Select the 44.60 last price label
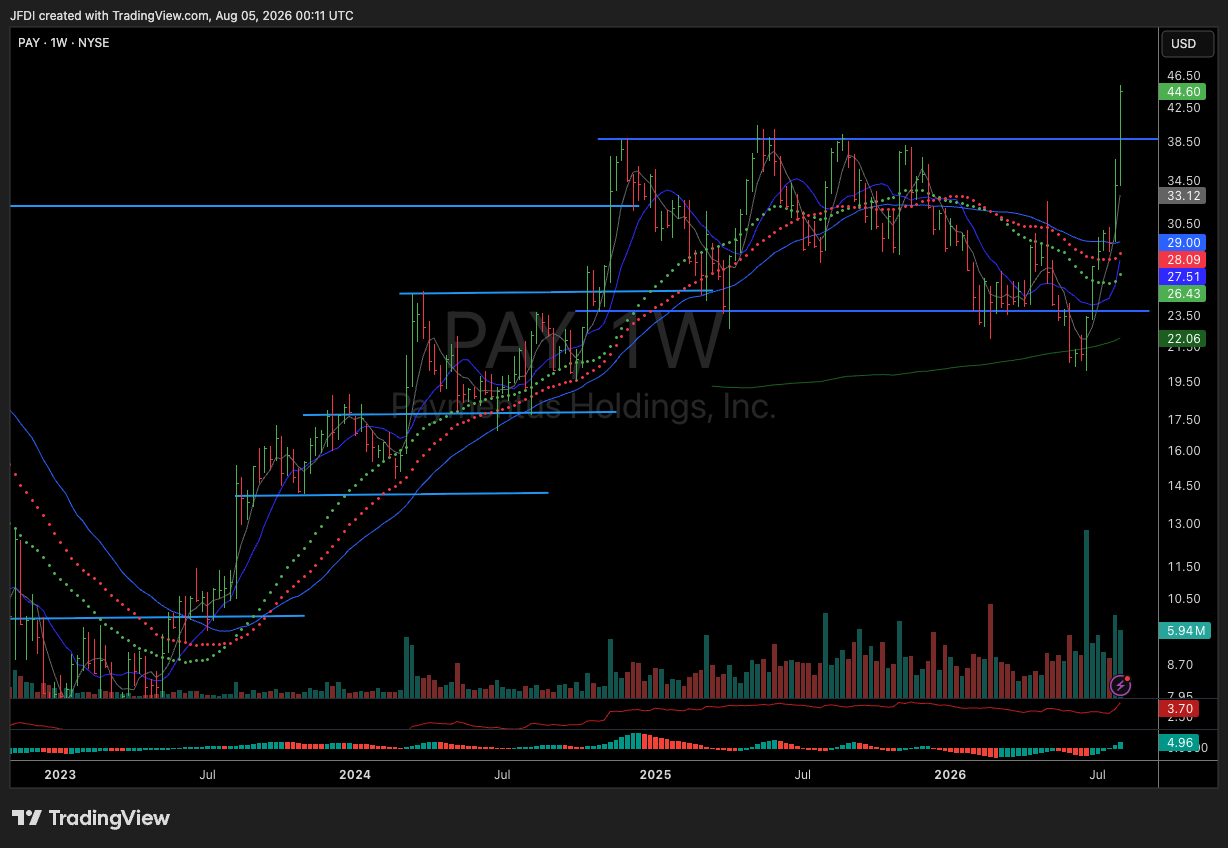Screen dimensions: 1228x848 click(1183, 91)
